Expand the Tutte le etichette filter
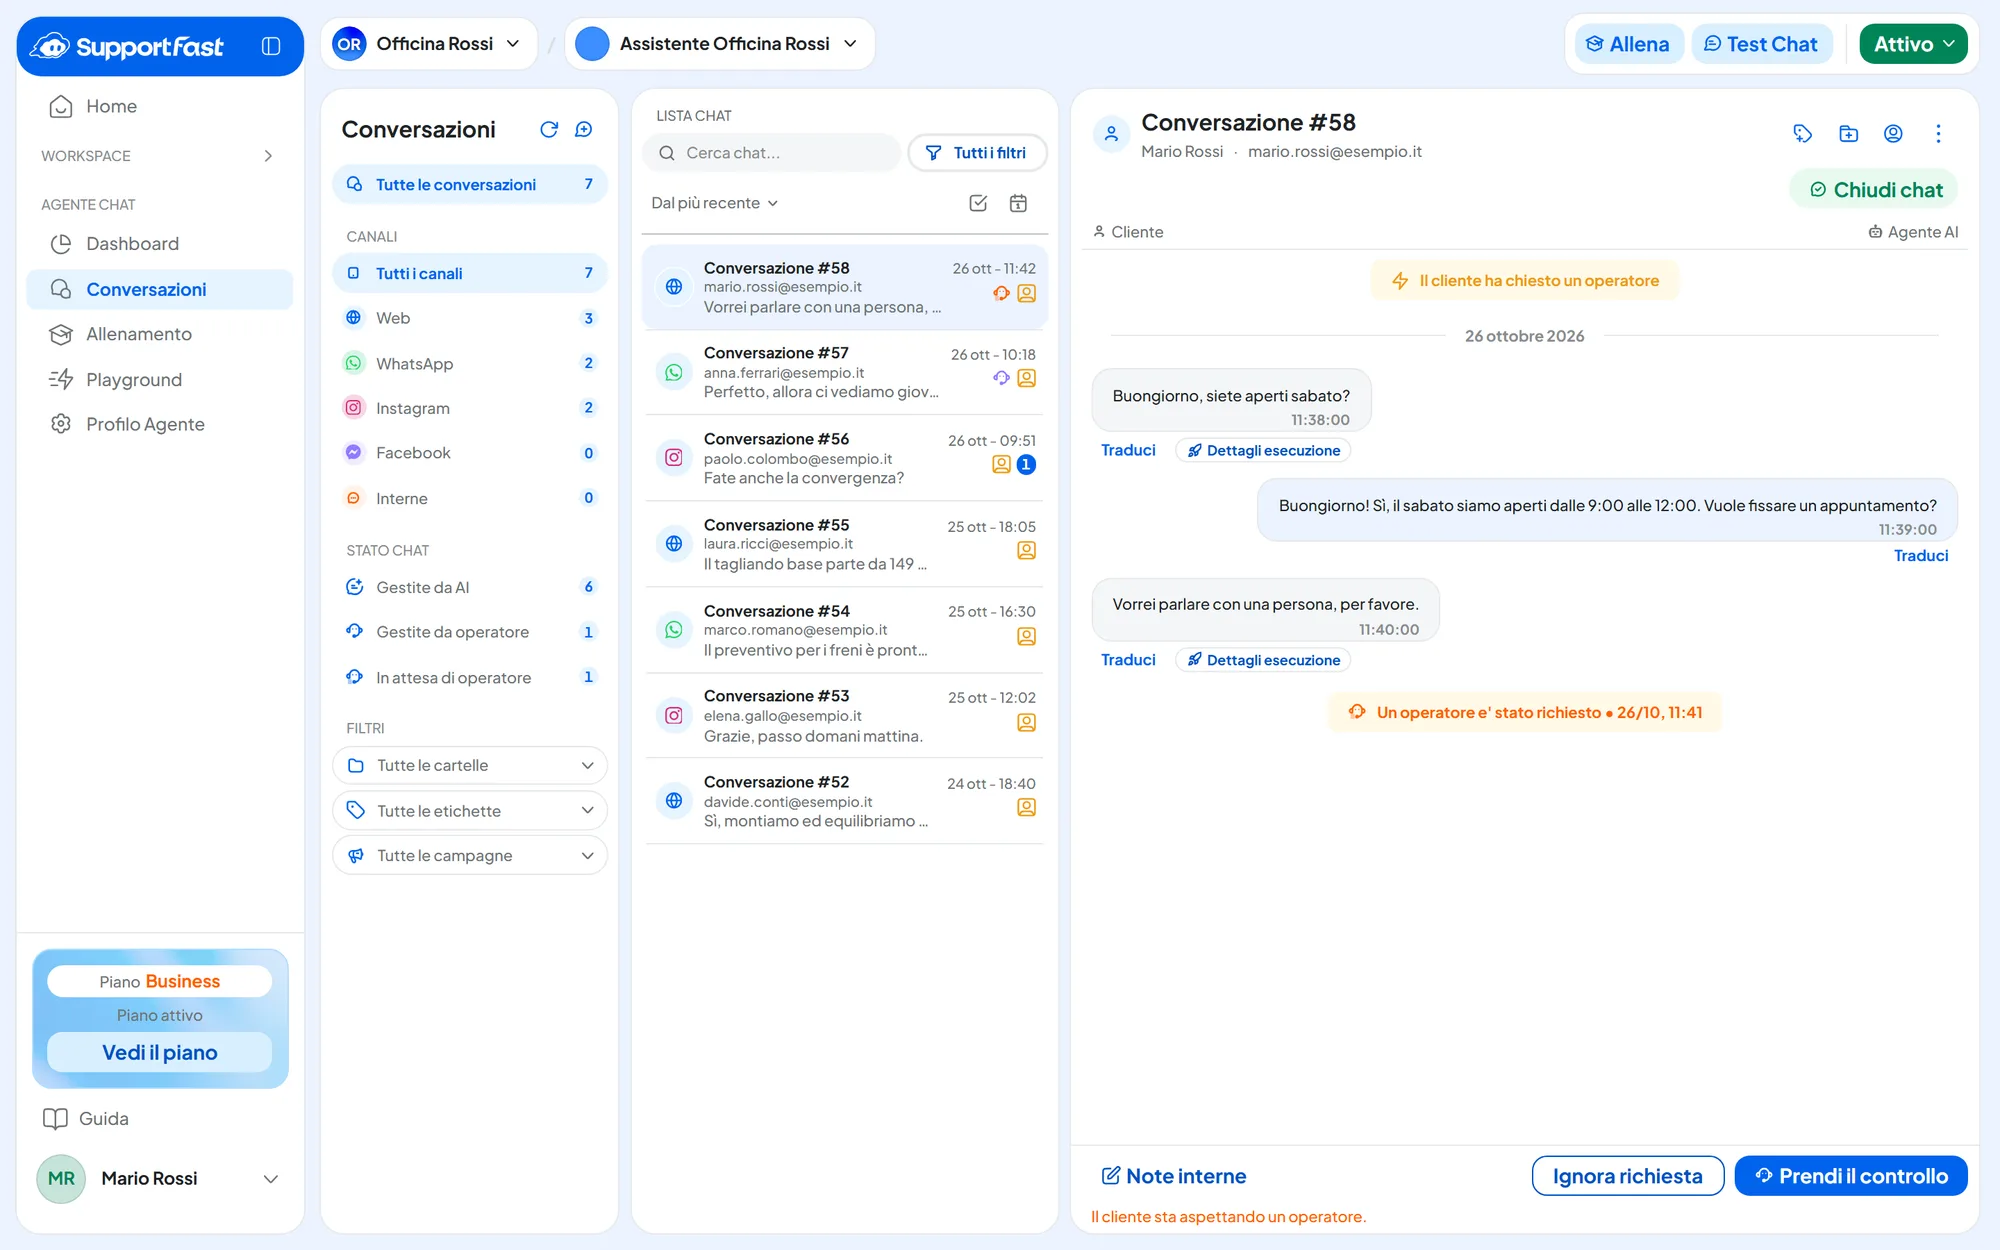 coord(470,811)
